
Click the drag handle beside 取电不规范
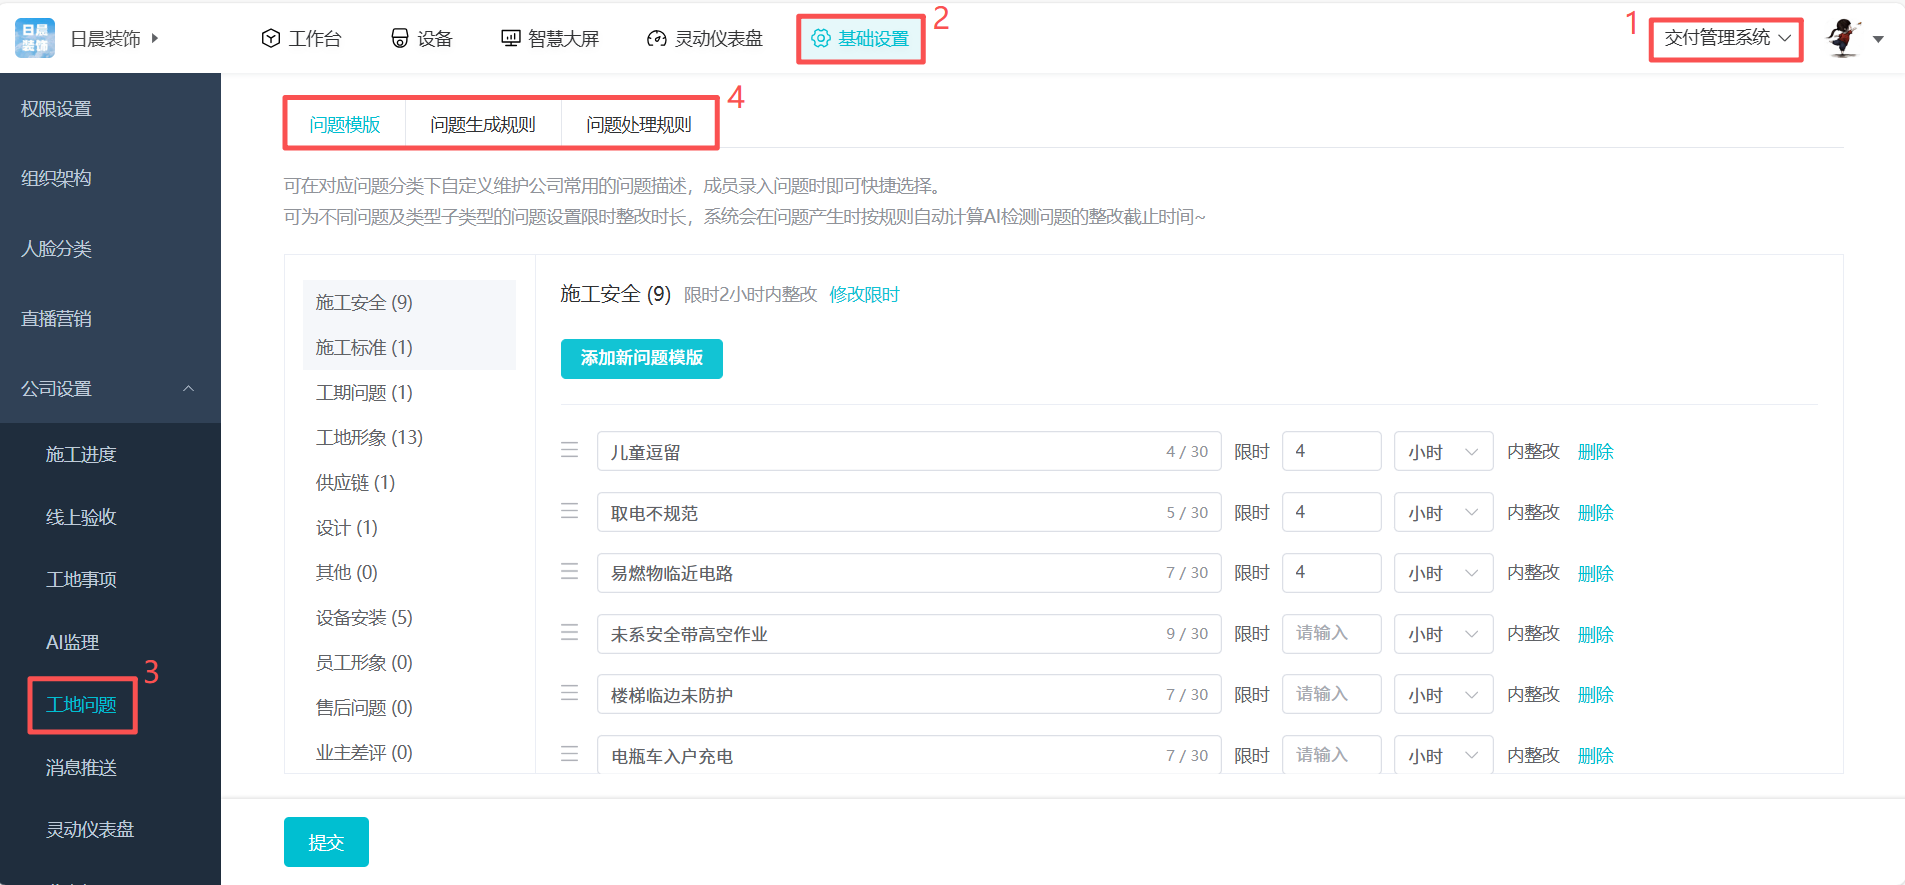tap(570, 512)
